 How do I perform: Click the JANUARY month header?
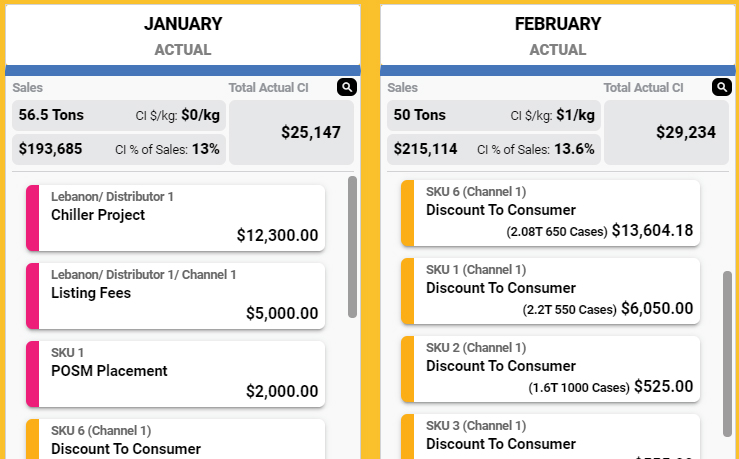tap(183, 24)
